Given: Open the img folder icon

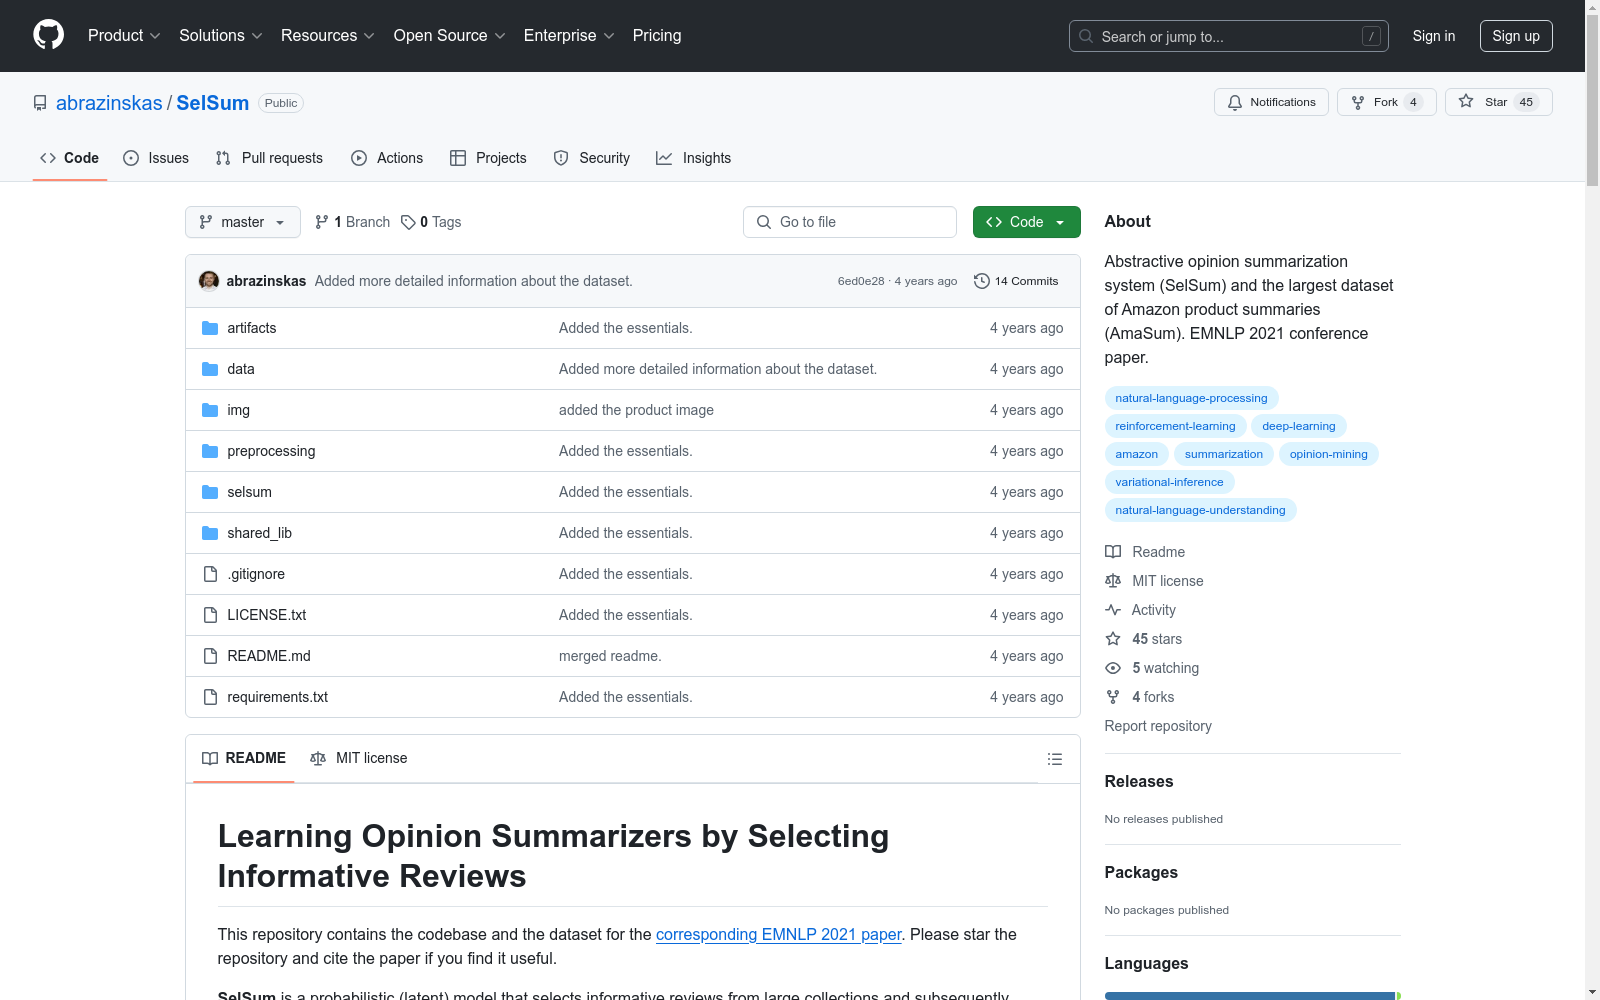Looking at the screenshot, I should coord(210,410).
